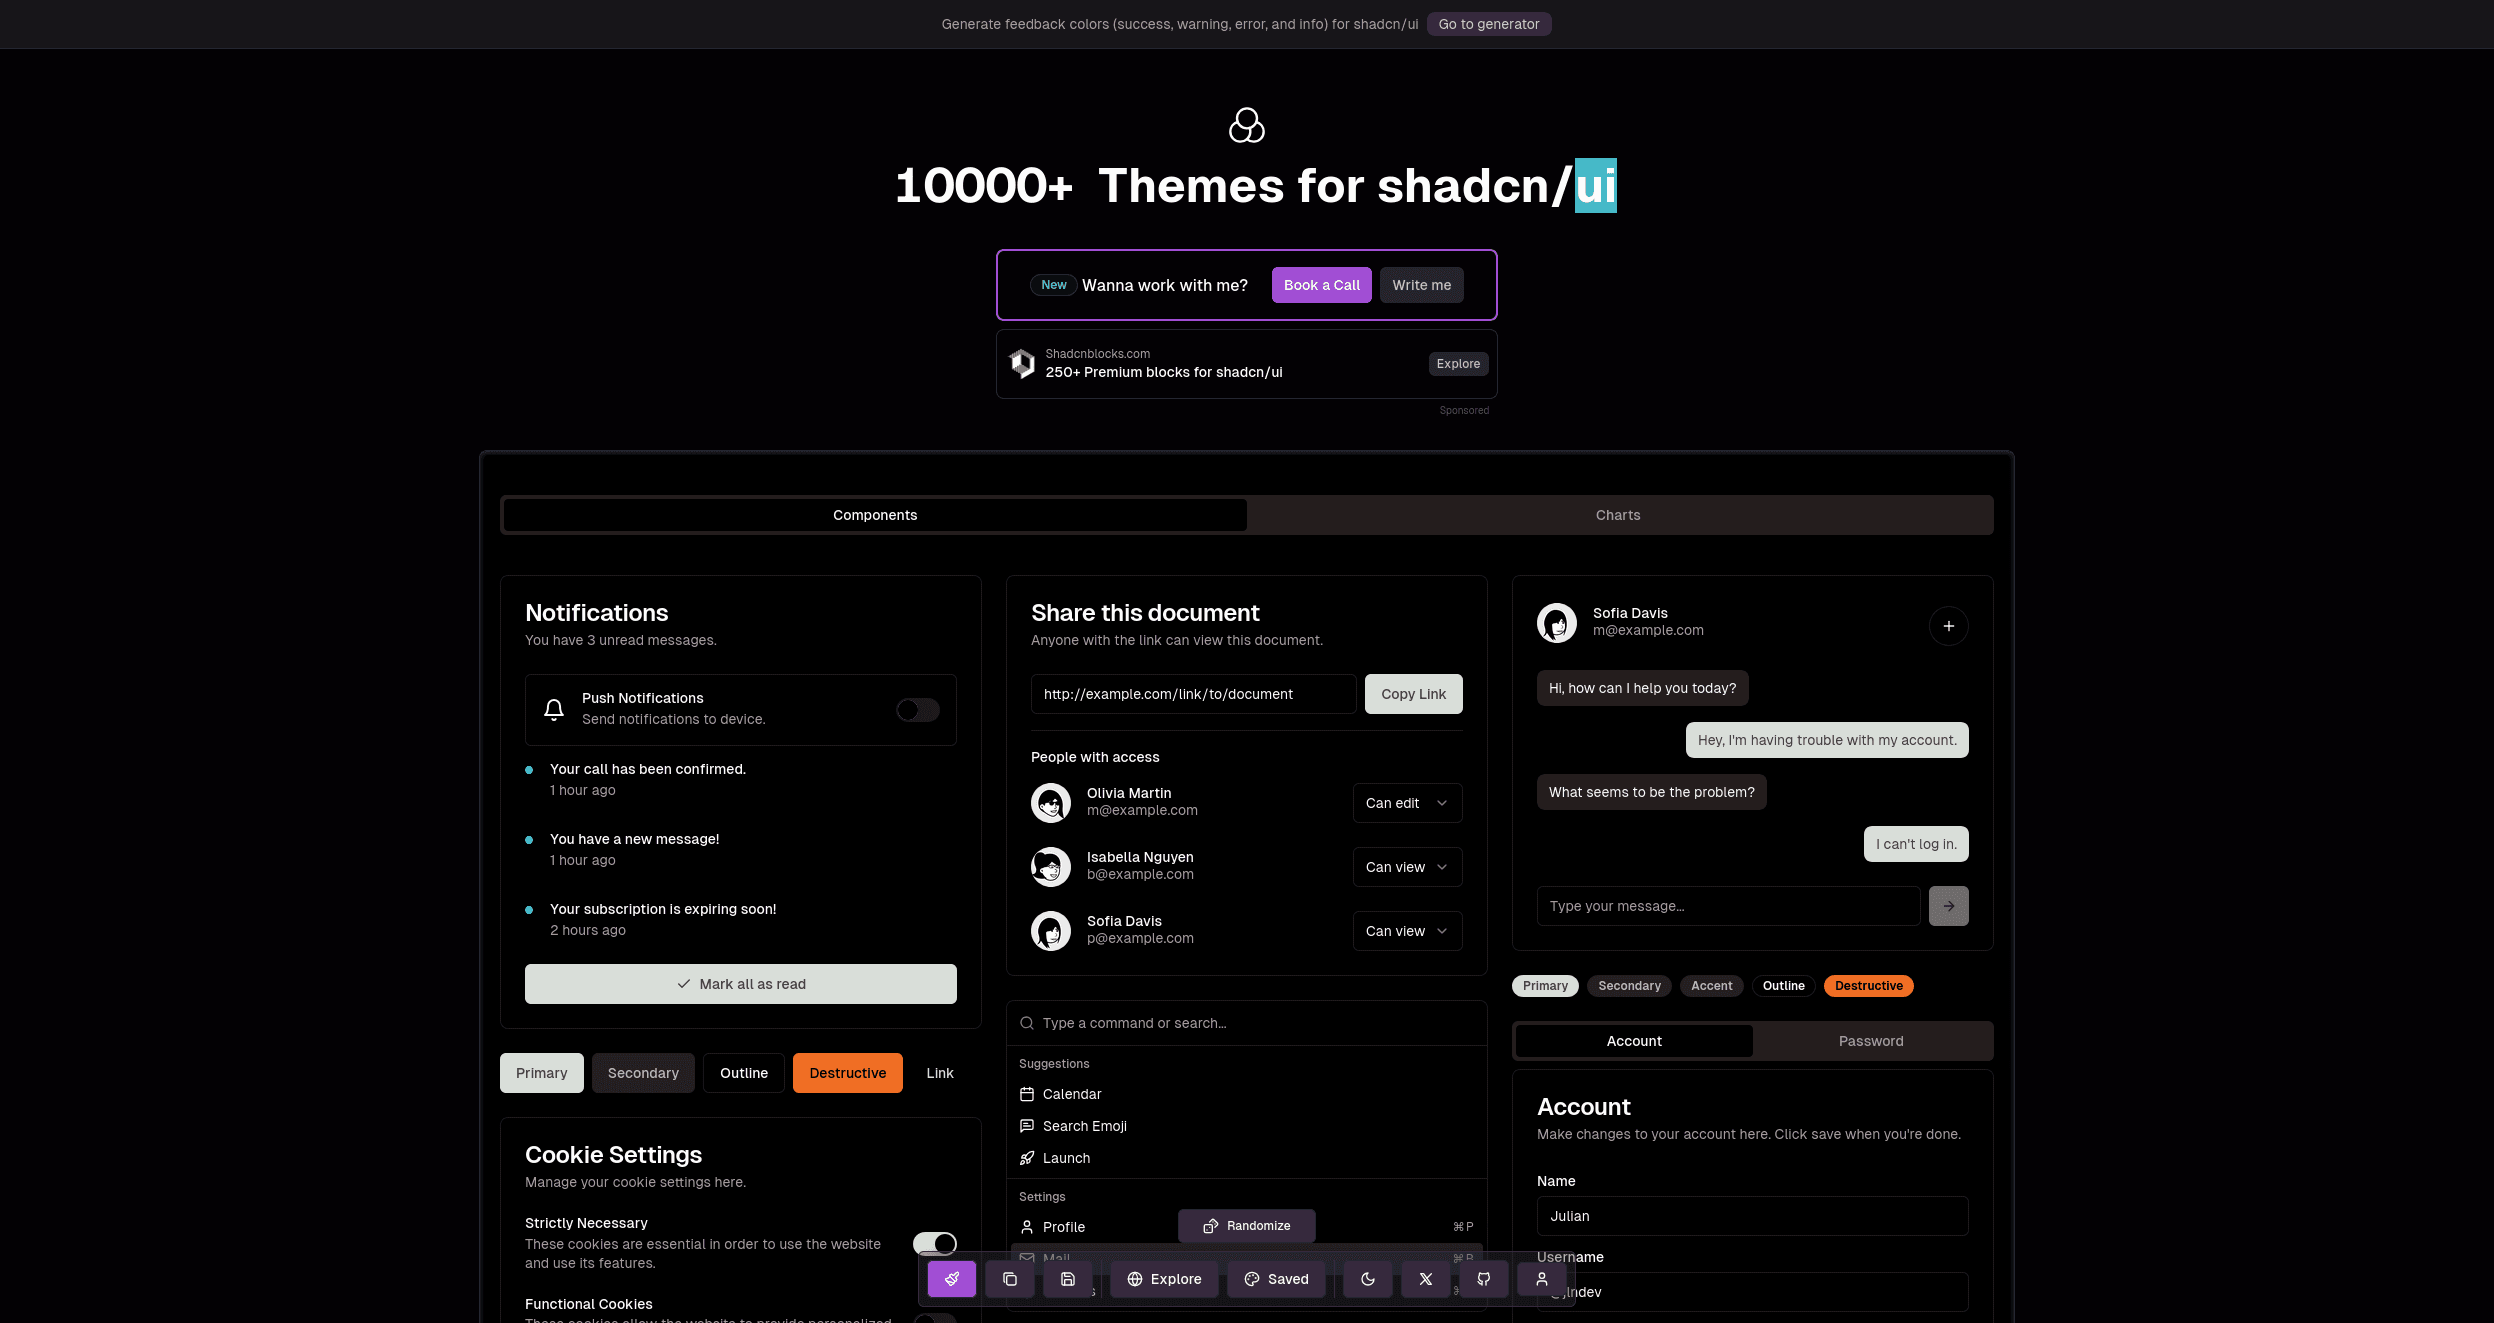
Task: Click the Destructive button sample
Action: point(848,1073)
